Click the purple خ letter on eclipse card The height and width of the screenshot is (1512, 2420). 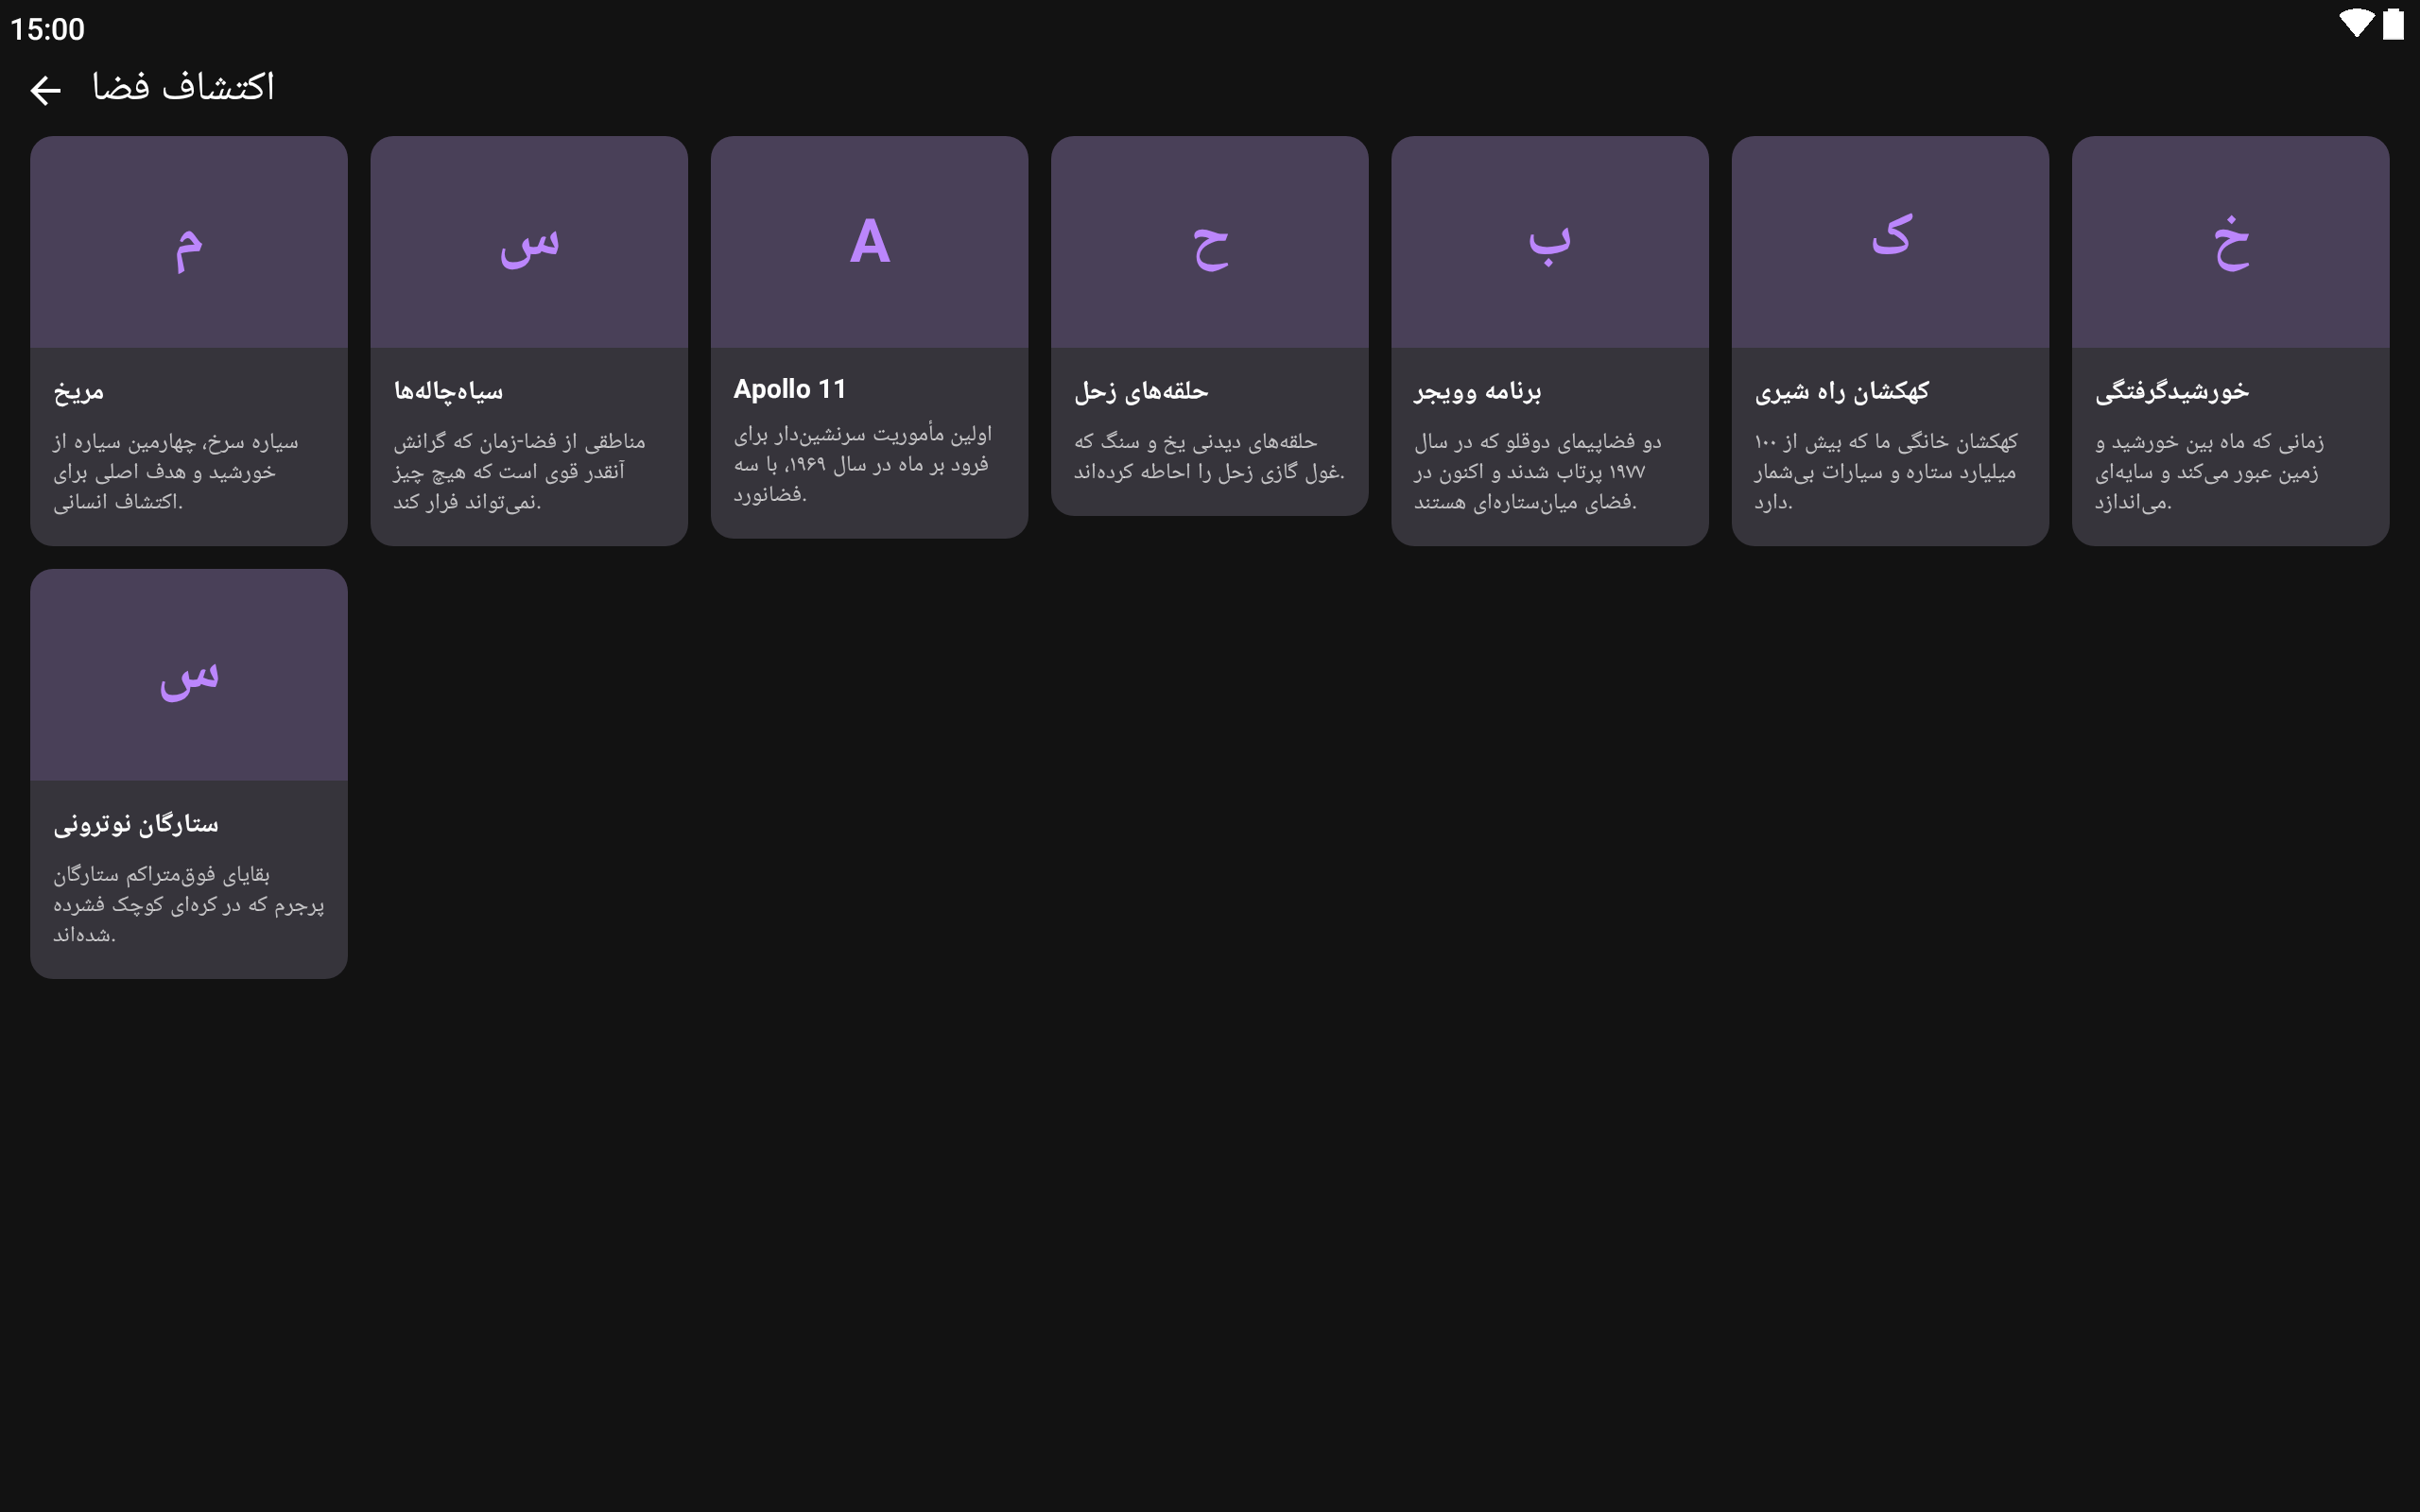(2230, 243)
